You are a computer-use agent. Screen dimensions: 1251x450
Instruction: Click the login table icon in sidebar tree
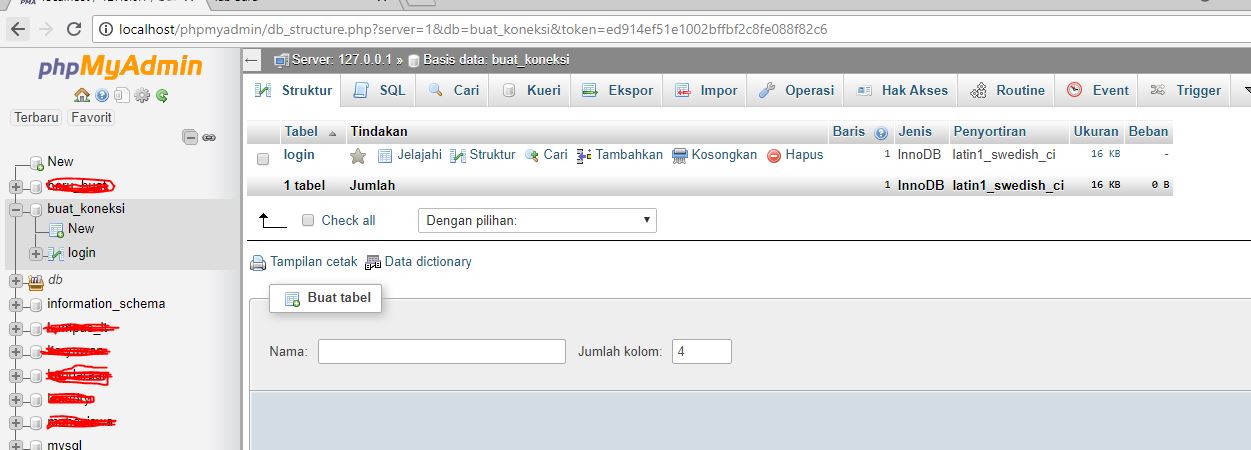pyautogui.click(x=56, y=253)
